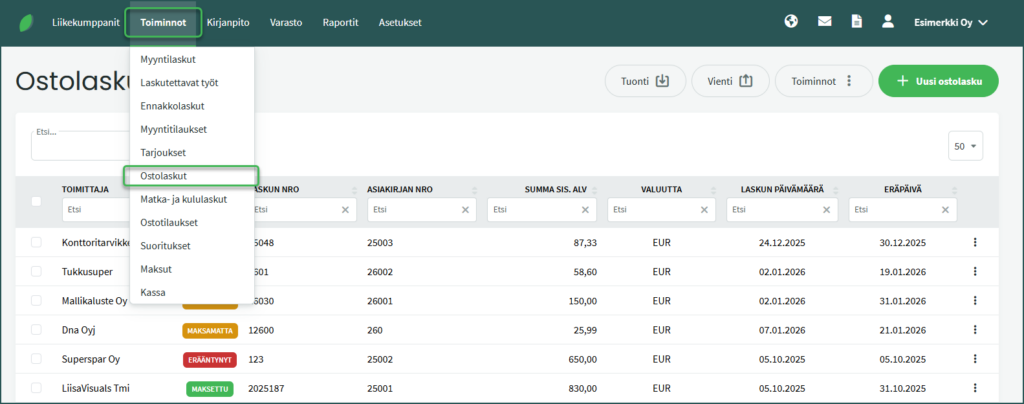
Task: Open the three-dot menu for Konttoritarvikkeet row
Action: click(x=974, y=242)
